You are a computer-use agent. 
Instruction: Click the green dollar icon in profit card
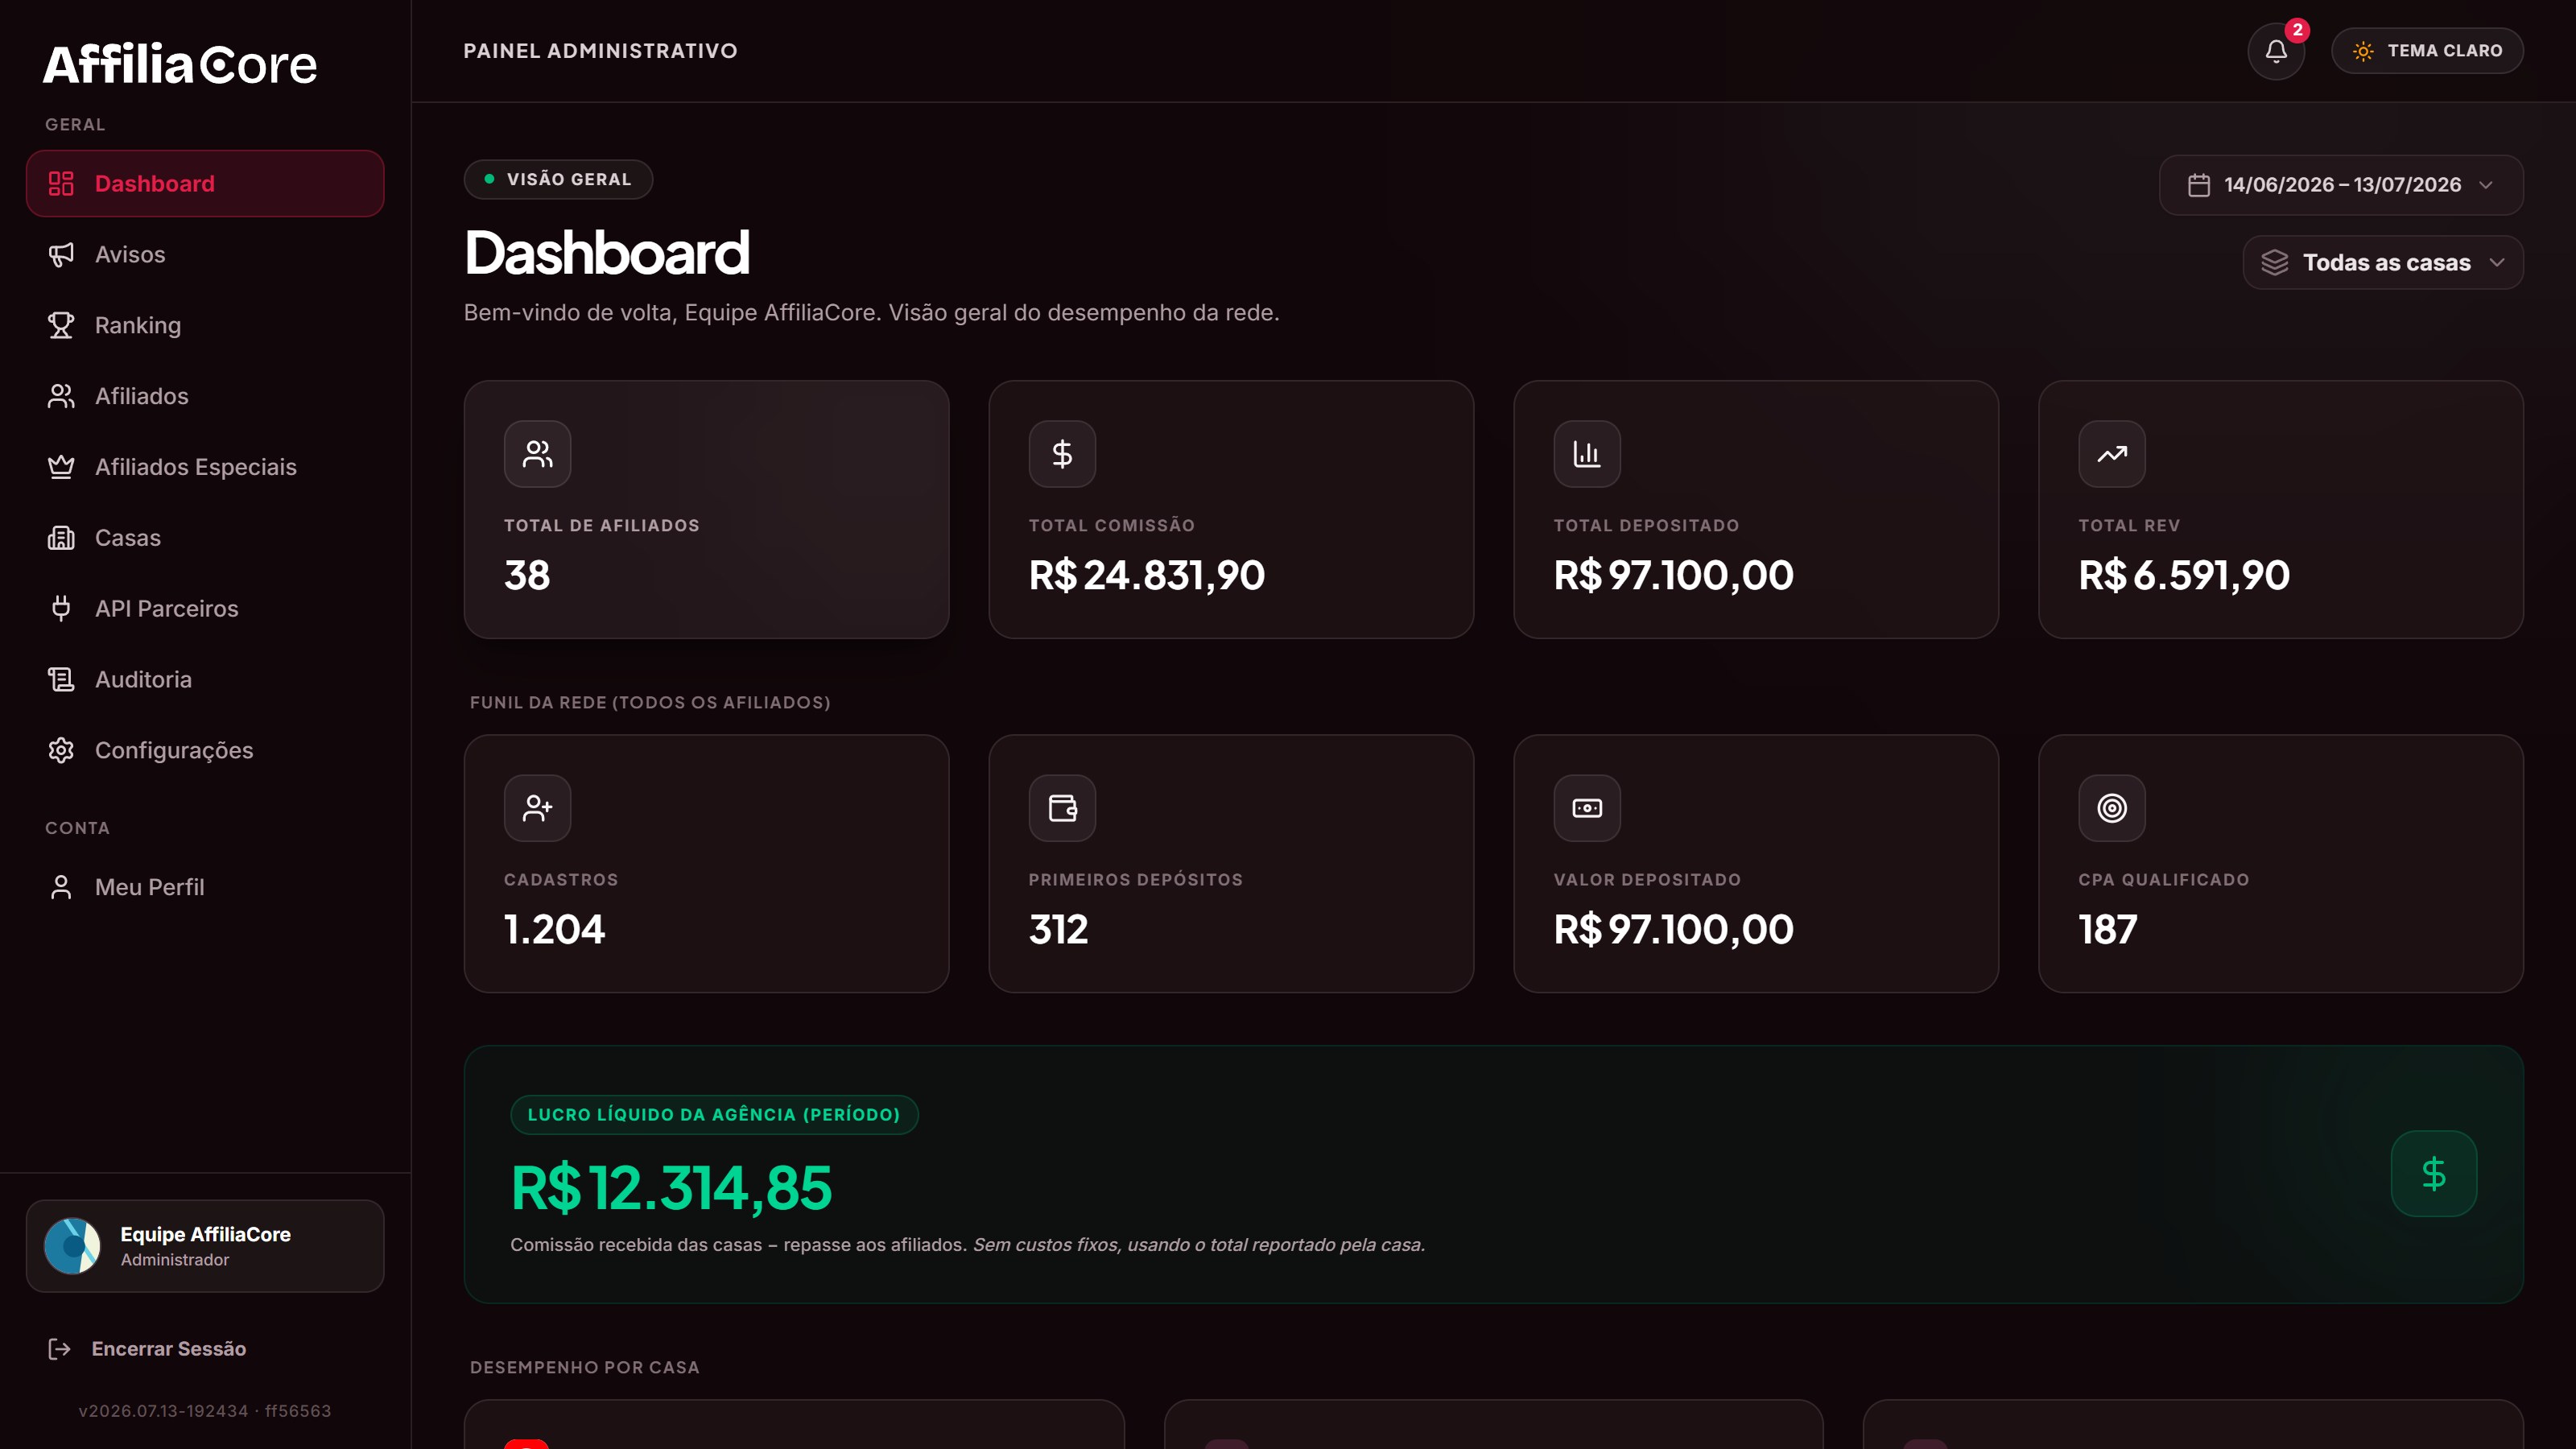coord(2433,1173)
